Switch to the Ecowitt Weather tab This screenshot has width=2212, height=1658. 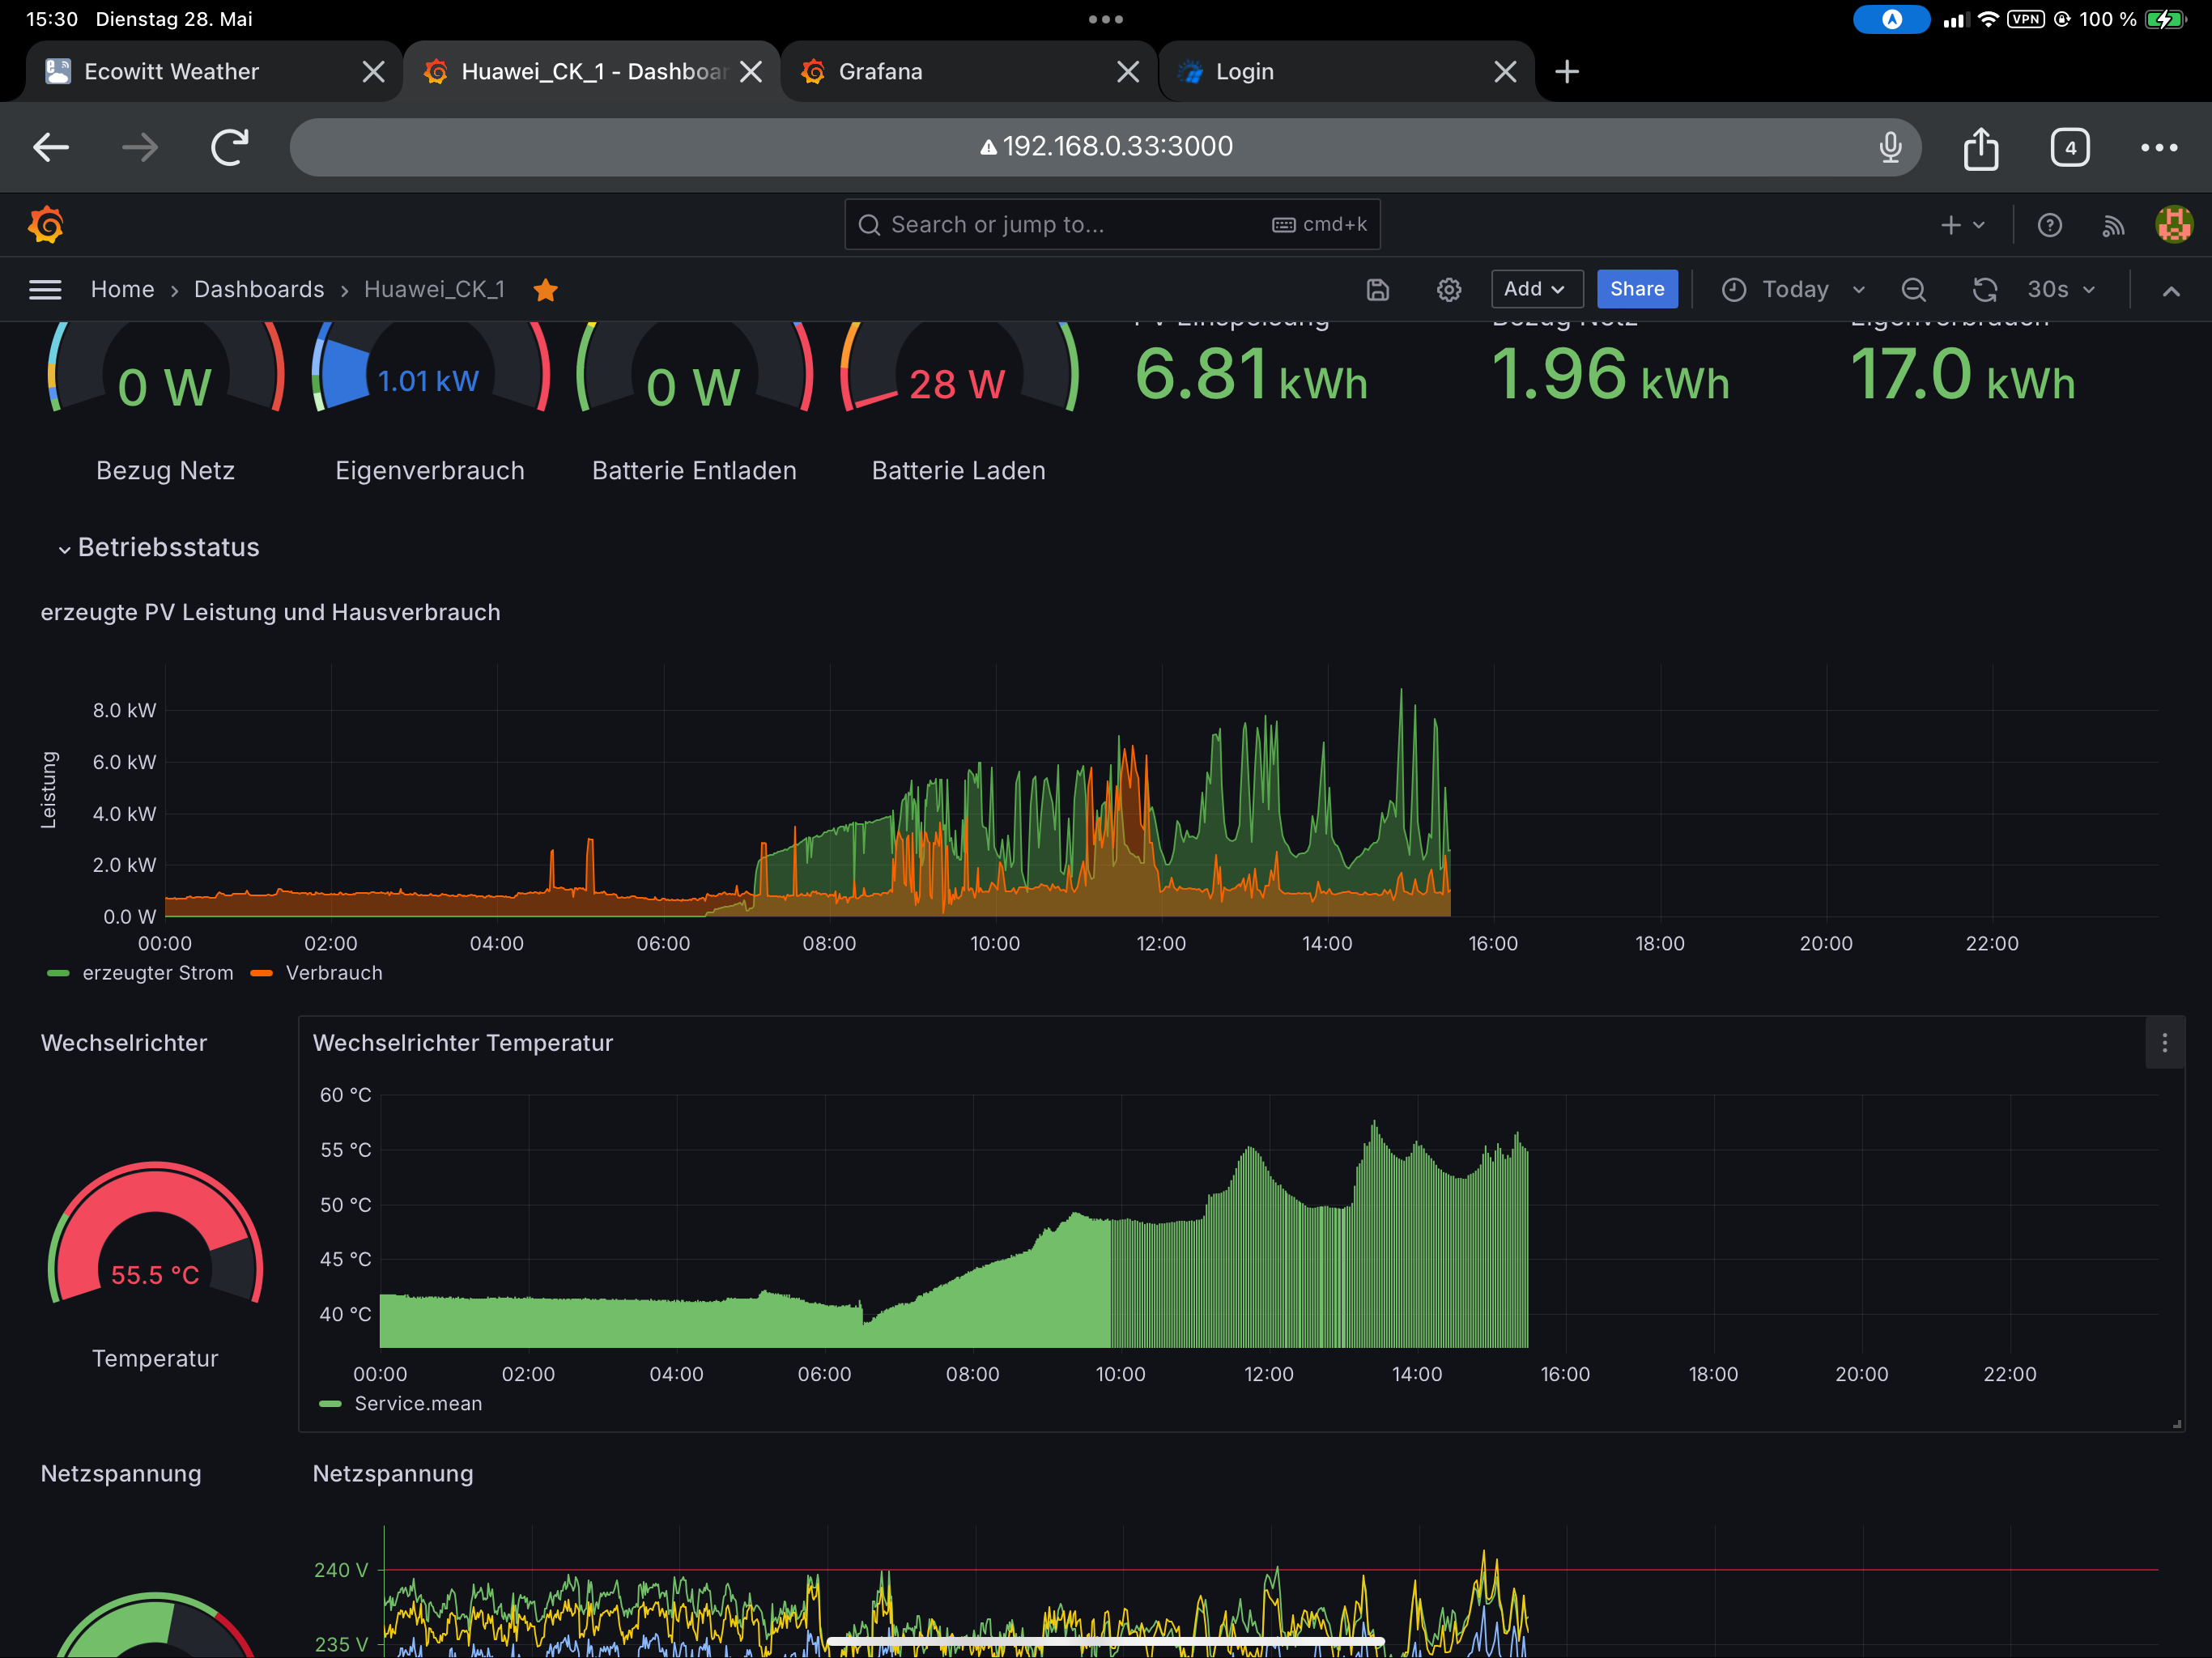point(171,72)
